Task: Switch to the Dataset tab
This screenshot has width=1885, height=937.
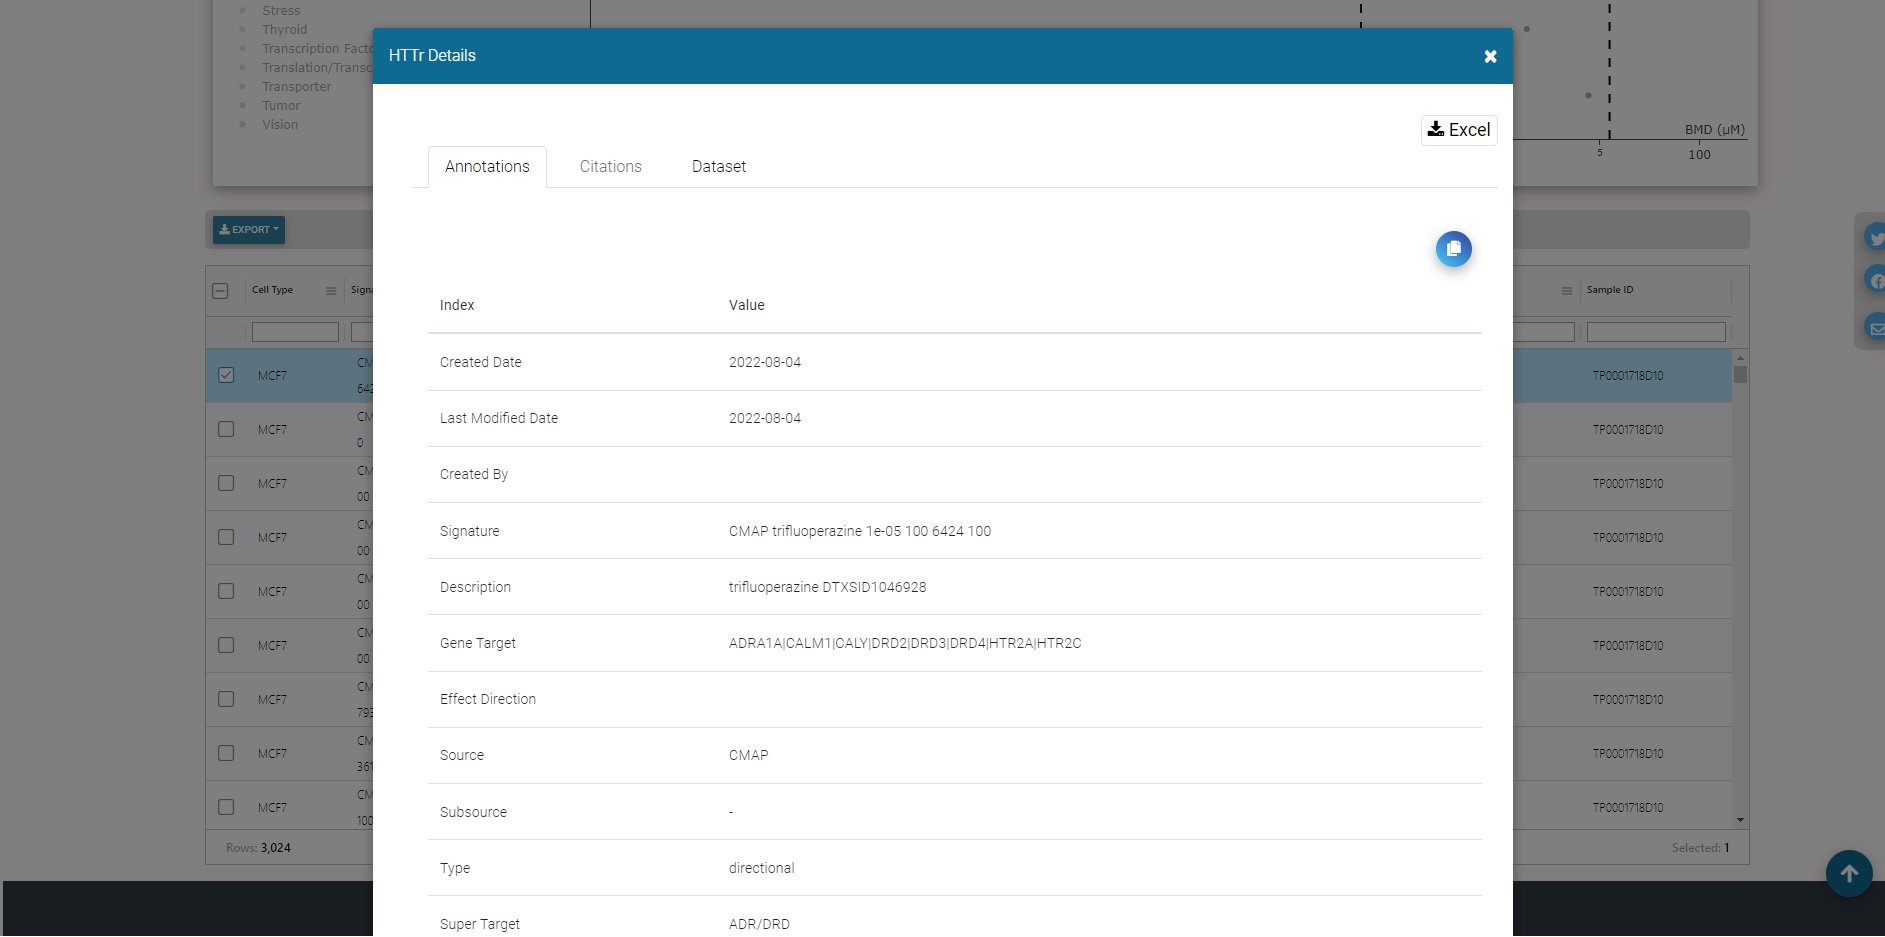Action: pos(718,166)
